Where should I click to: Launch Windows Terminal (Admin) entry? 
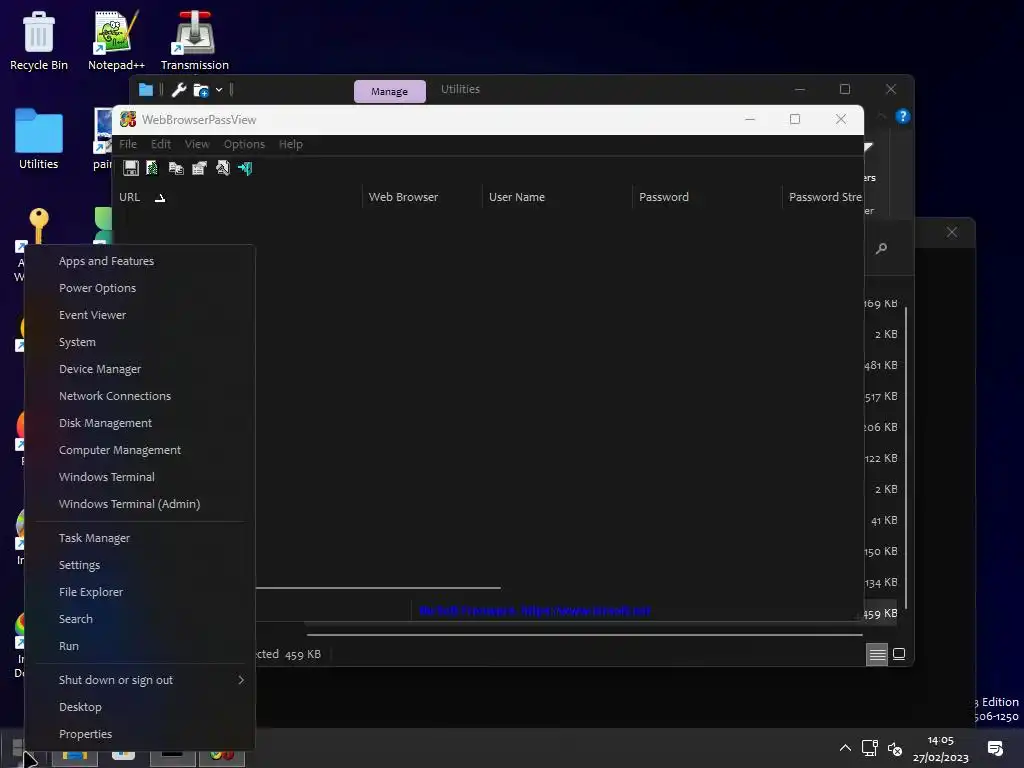tap(139, 504)
